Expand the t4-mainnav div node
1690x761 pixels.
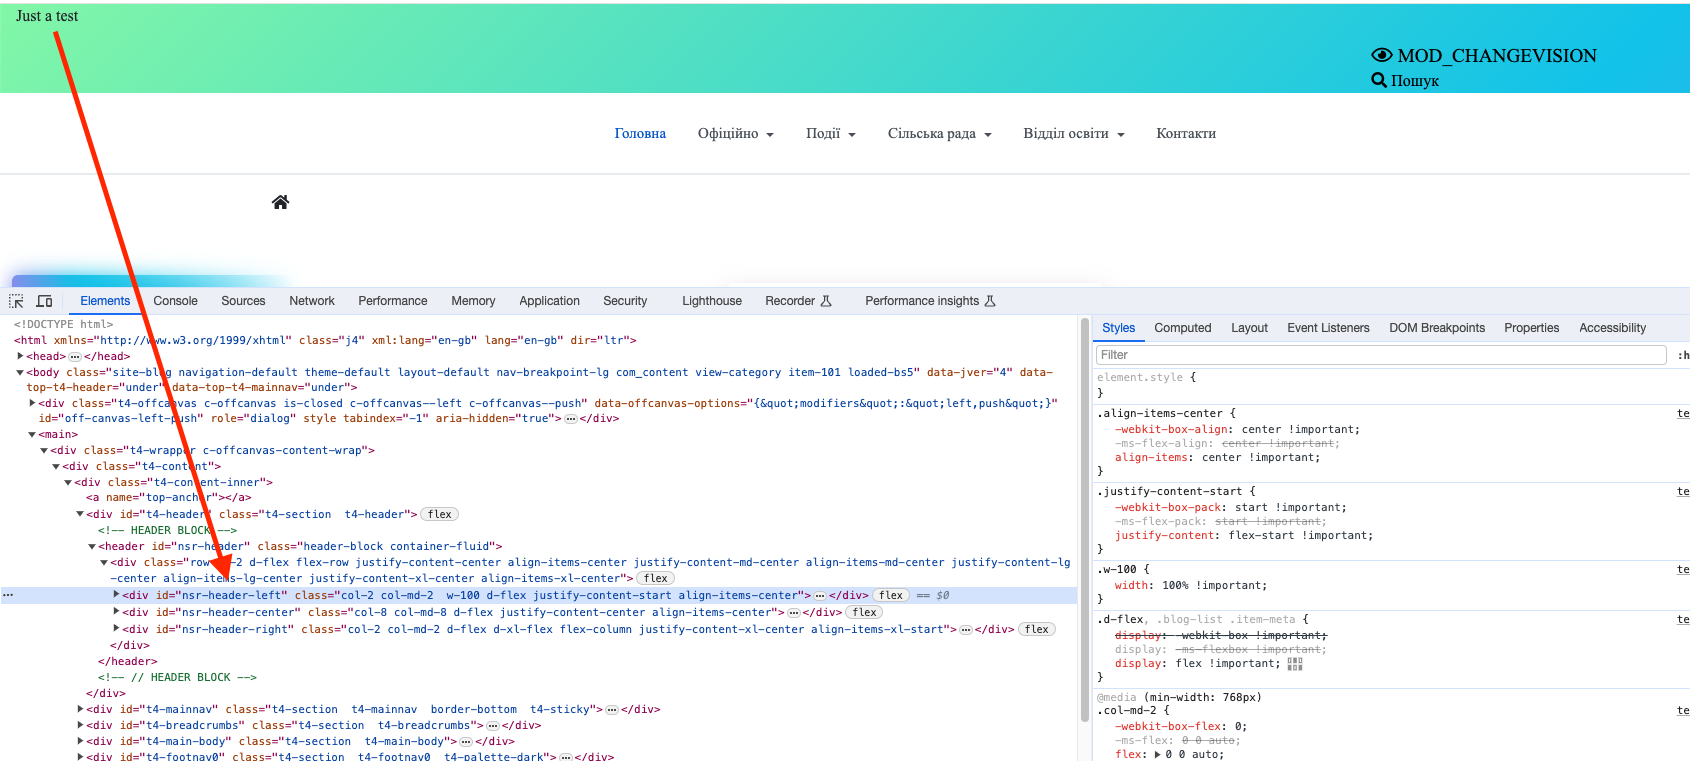(81, 709)
